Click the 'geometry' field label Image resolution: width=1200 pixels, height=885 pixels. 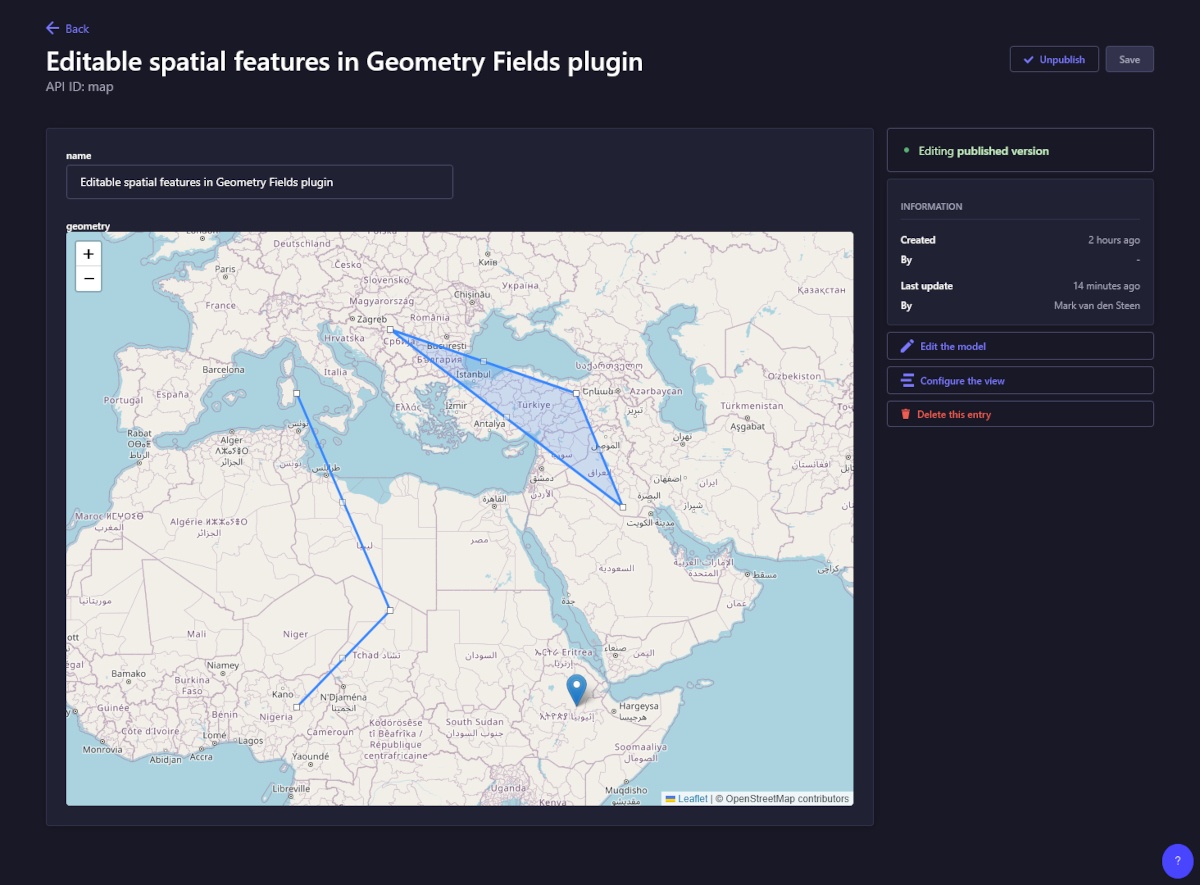point(88,226)
